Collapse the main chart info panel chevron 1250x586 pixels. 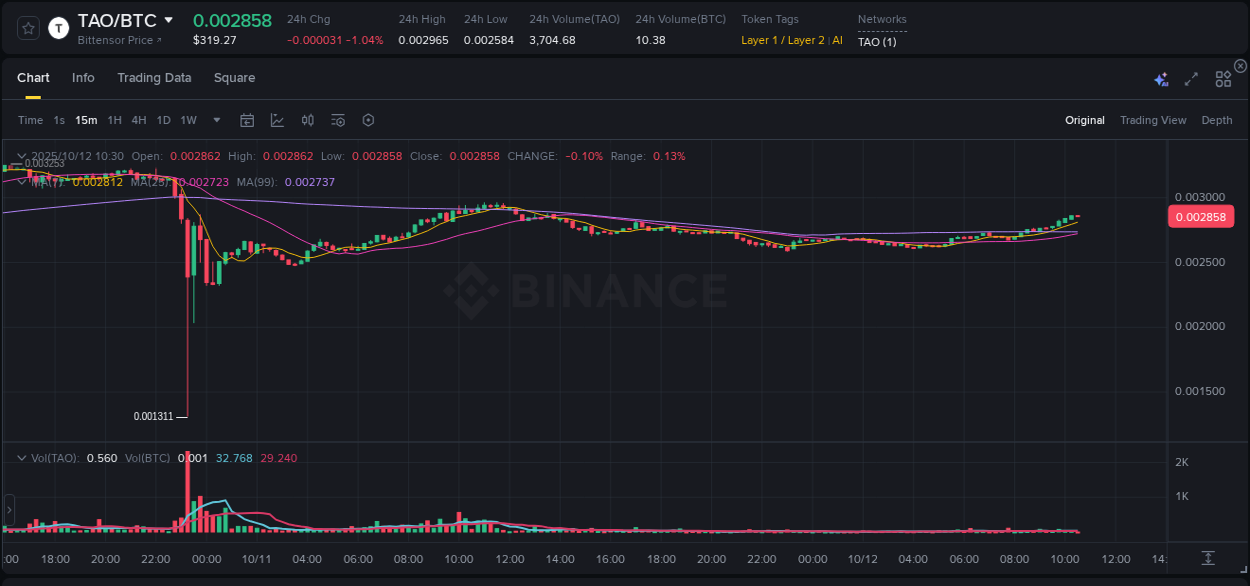point(20,156)
